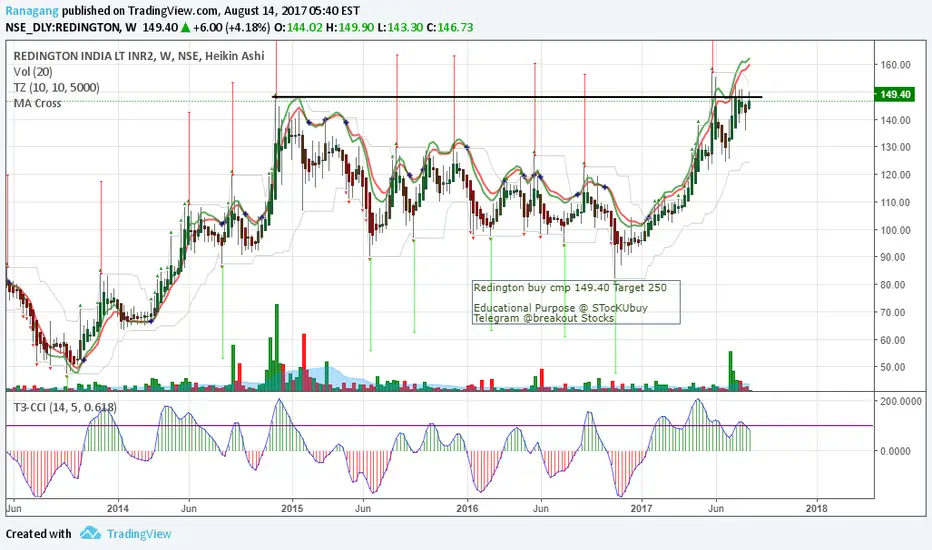932x550 pixels.
Task: Click the 0.0000 CCI axis label
Action: coord(895,451)
